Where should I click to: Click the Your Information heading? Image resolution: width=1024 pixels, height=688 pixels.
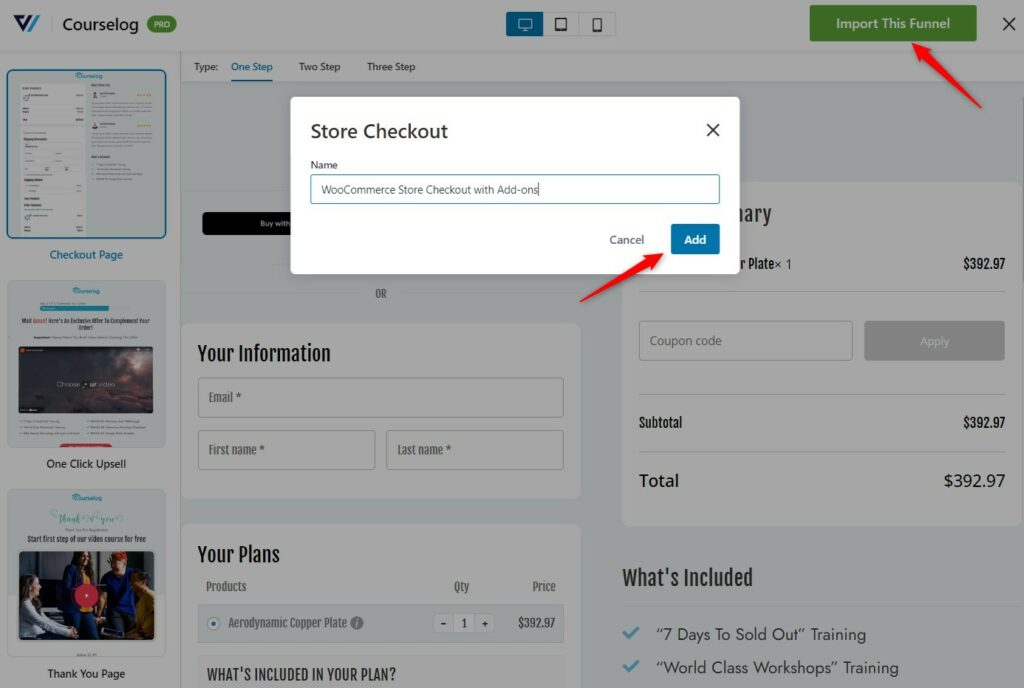coord(264,353)
